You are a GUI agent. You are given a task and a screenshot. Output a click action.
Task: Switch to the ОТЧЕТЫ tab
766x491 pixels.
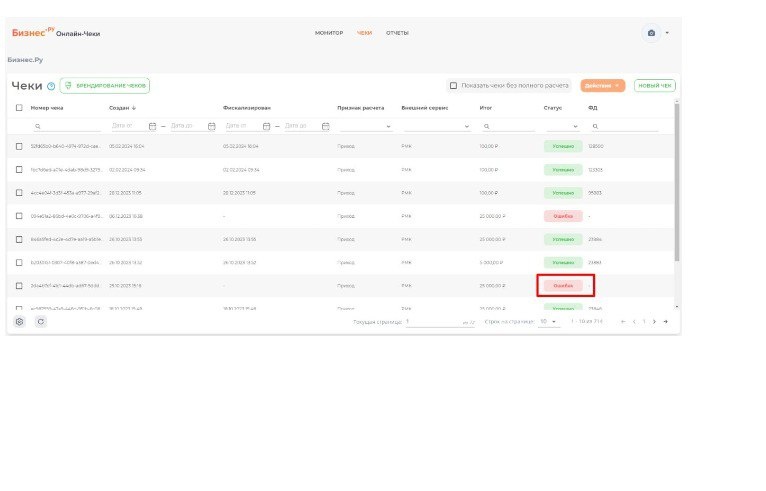397,33
